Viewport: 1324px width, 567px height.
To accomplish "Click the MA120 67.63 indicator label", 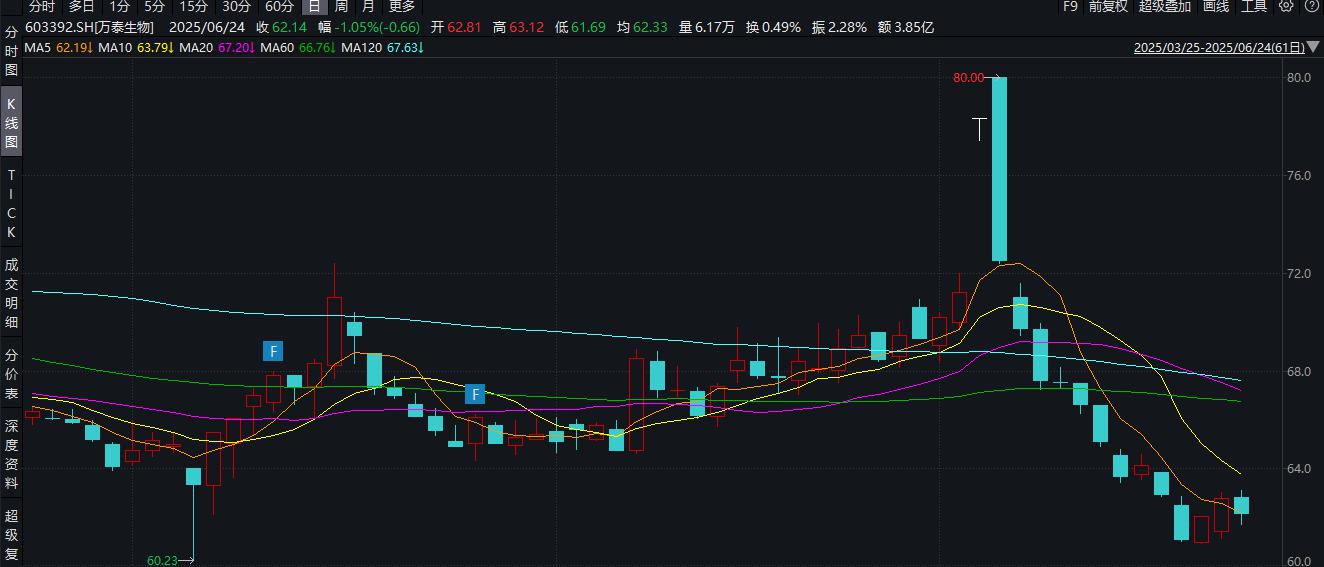I will point(382,48).
